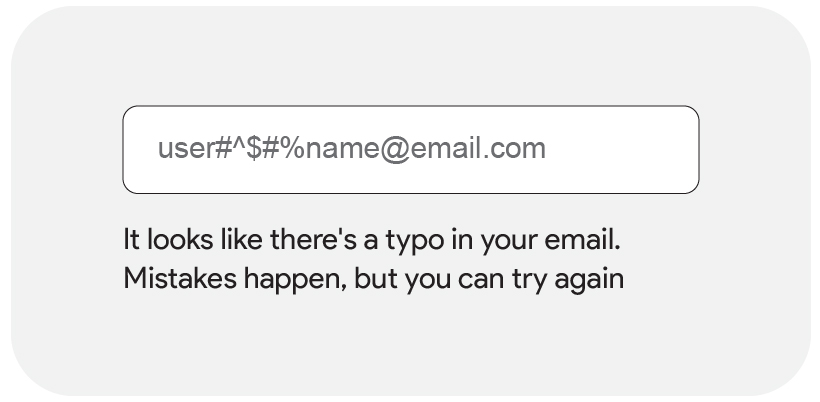Click gray card area above email field
820x402 pixels.
[411, 55]
